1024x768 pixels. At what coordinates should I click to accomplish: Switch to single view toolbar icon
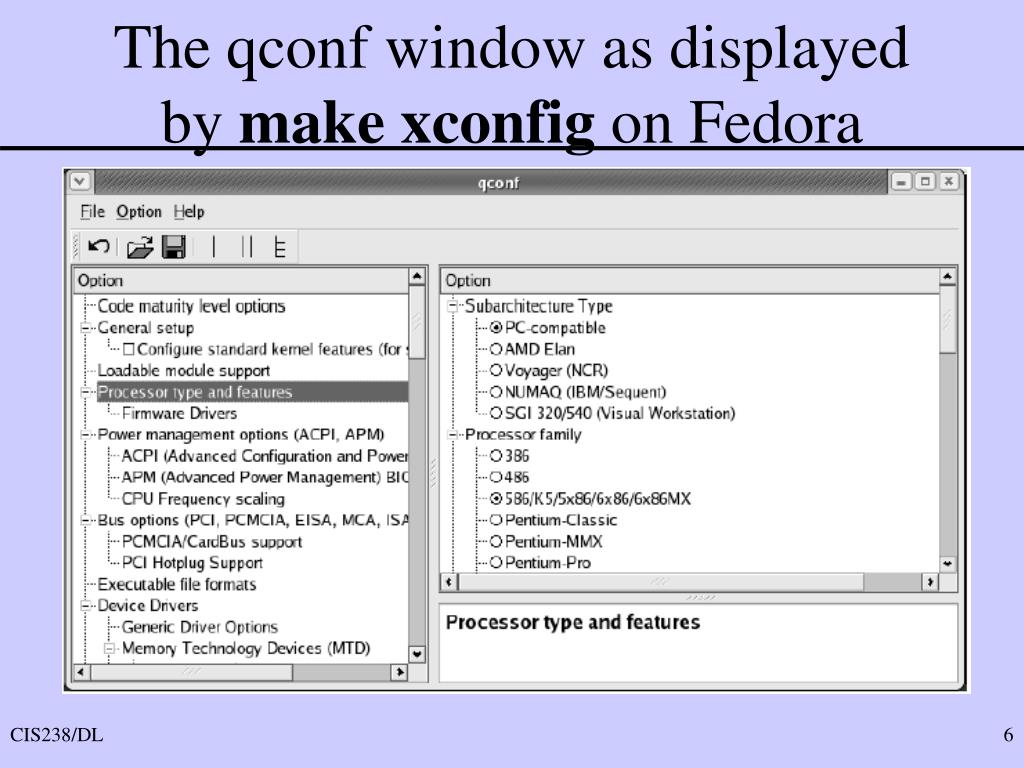pos(214,247)
